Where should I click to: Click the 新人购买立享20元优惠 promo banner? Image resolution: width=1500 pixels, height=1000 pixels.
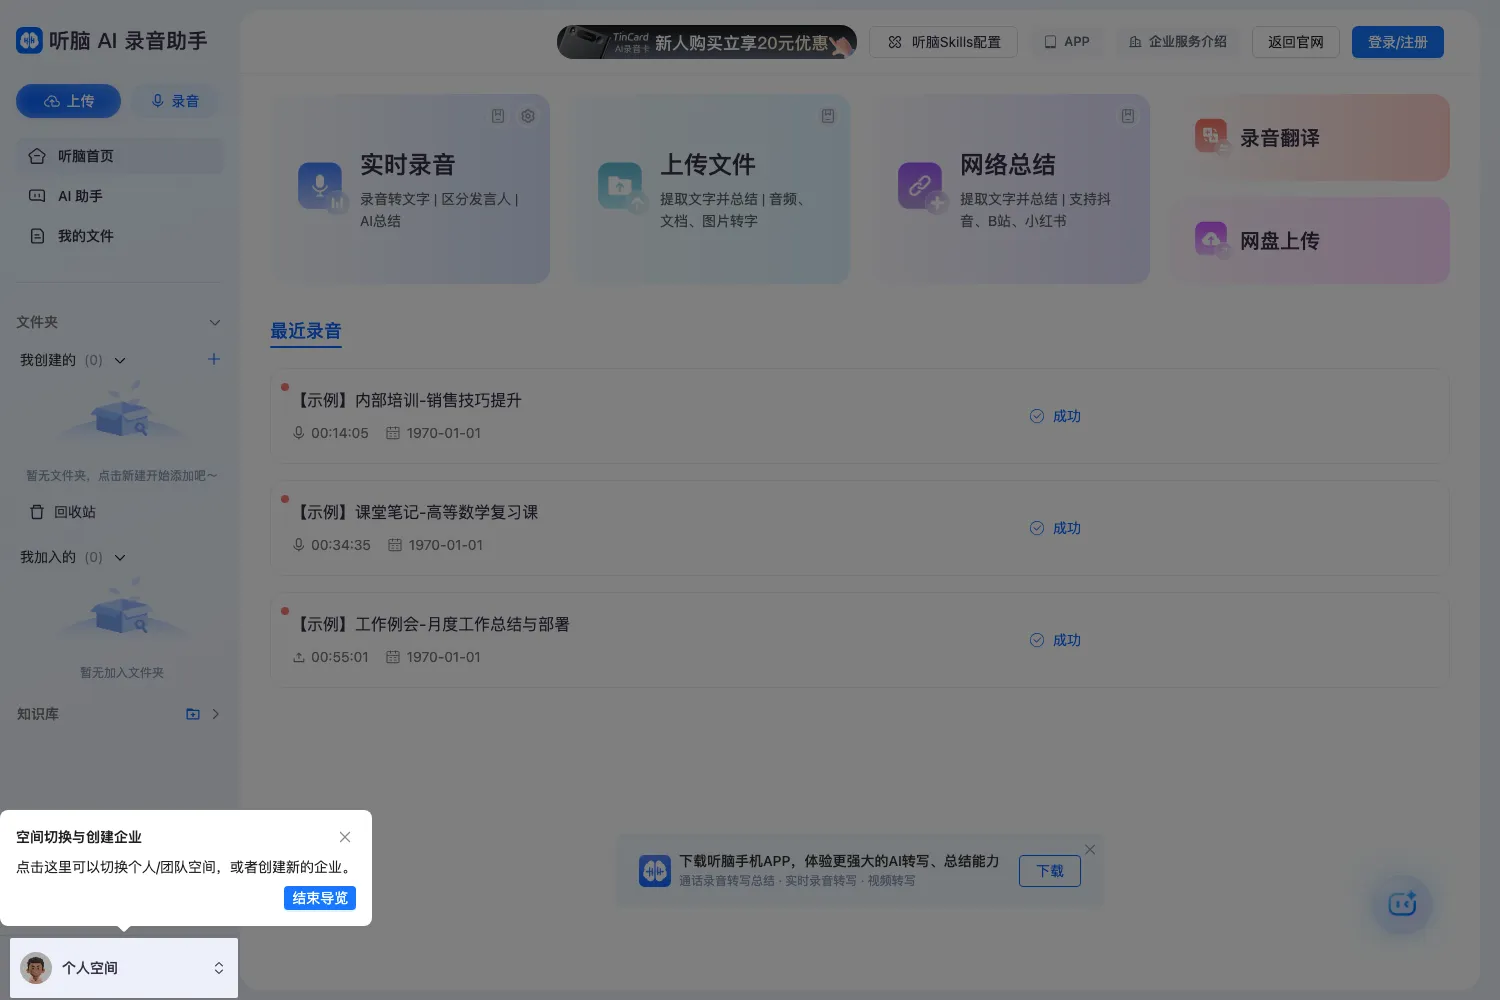pyautogui.click(x=707, y=42)
